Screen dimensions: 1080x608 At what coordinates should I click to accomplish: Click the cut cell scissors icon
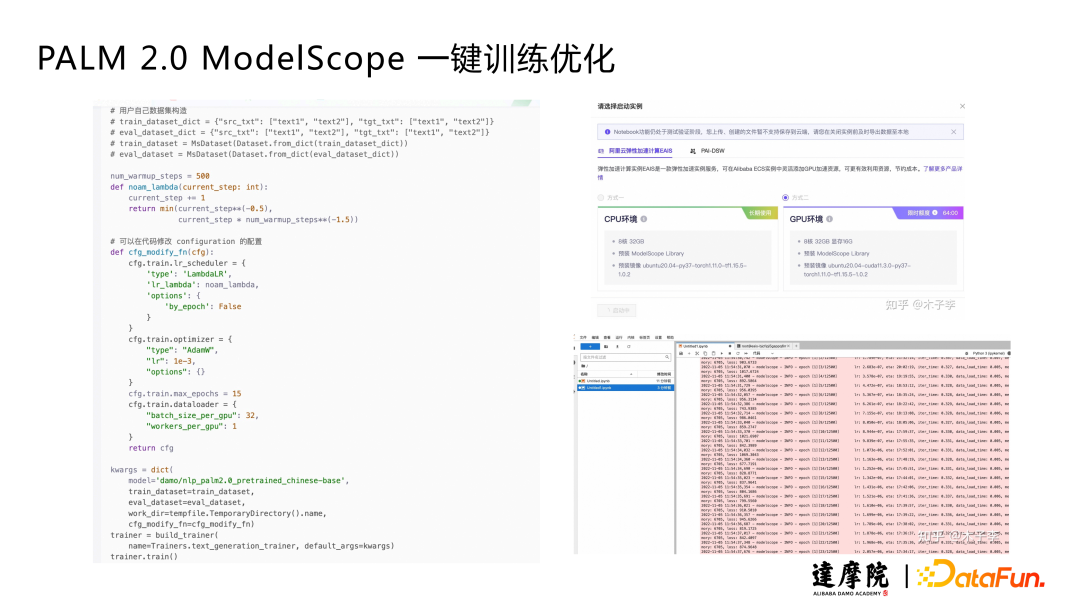click(696, 353)
